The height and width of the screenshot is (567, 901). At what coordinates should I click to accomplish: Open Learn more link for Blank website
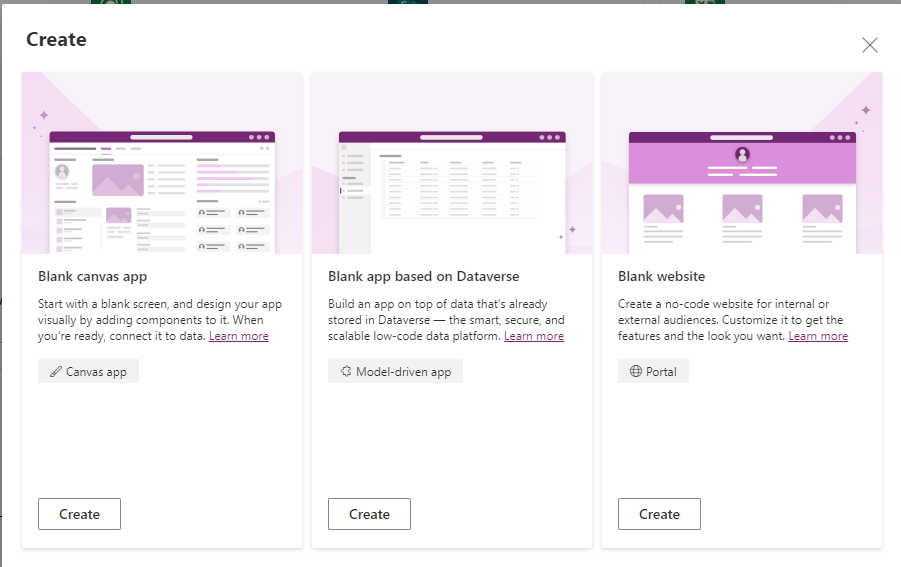coord(817,336)
